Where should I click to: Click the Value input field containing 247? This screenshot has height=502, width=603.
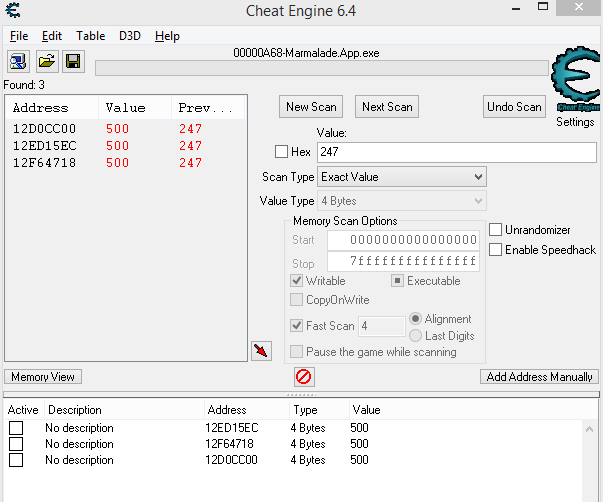(456, 152)
